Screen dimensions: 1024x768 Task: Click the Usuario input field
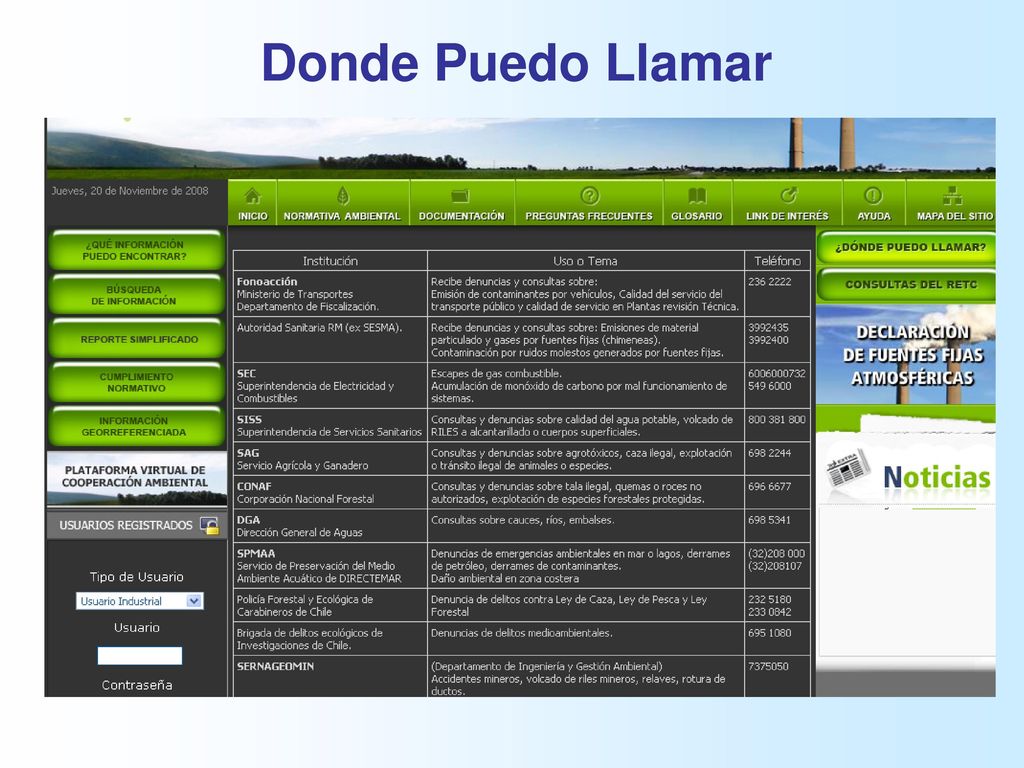click(x=140, y=656)
